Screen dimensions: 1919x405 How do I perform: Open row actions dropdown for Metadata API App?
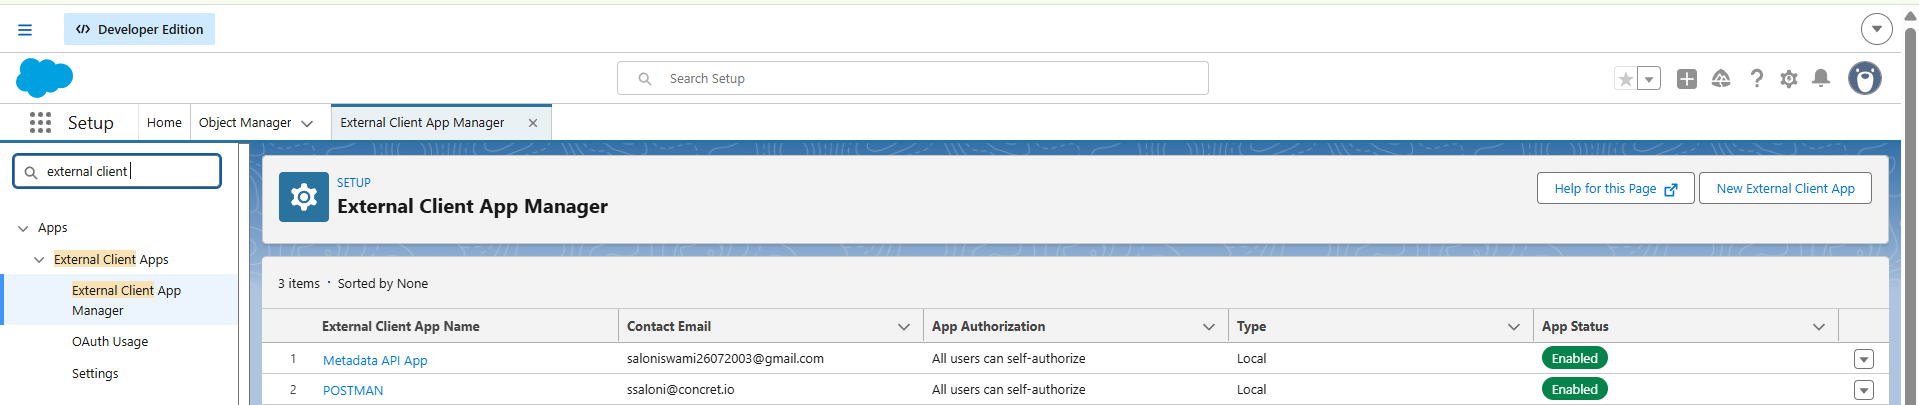[1864, 359]
